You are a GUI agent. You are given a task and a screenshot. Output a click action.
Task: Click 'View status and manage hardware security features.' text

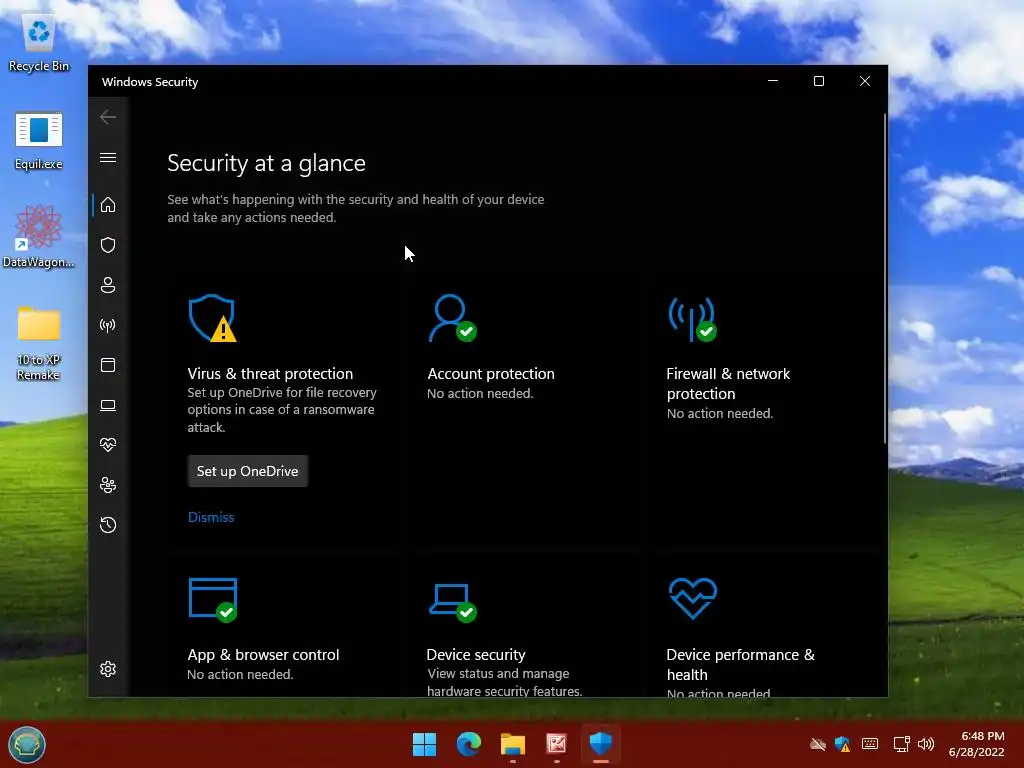click(504, 682)
